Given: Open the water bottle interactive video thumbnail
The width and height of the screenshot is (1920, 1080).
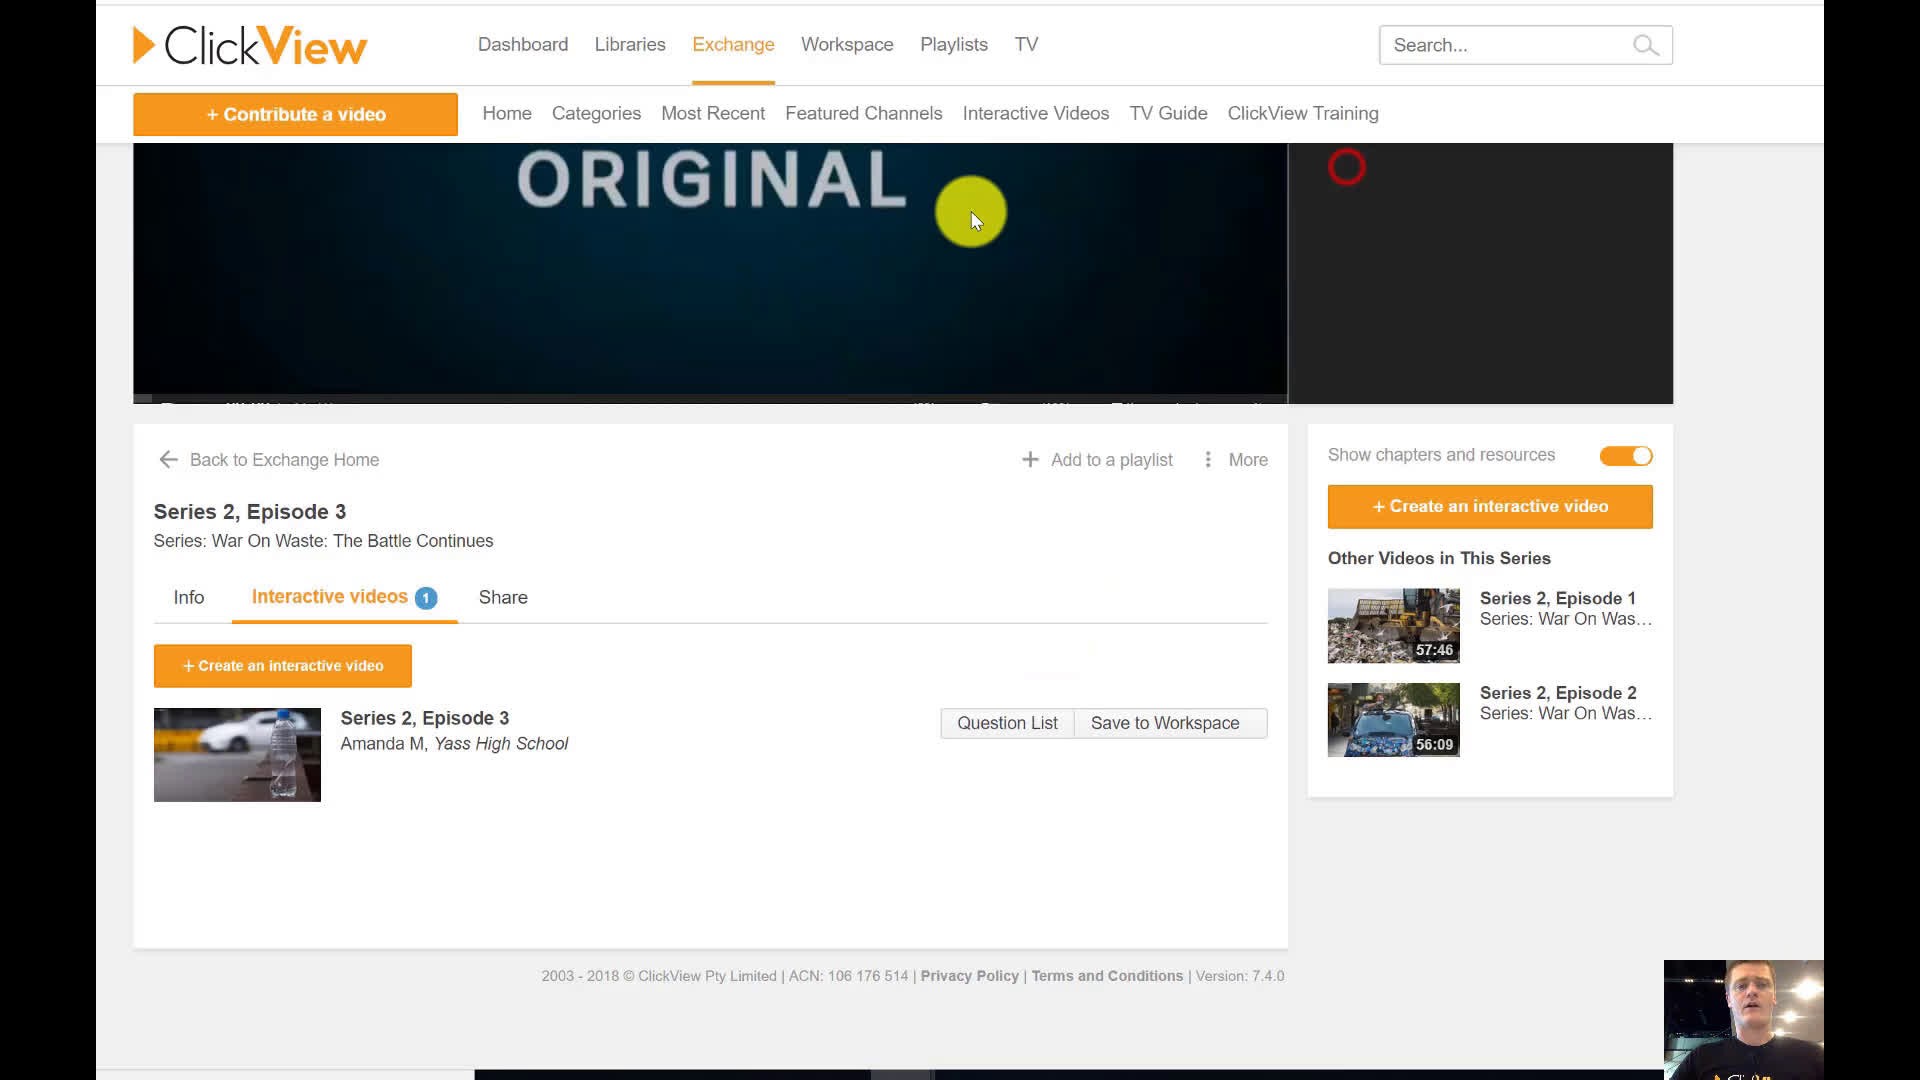Looking at the screenshot, I should pyautogui.click(x=237, y=755).
